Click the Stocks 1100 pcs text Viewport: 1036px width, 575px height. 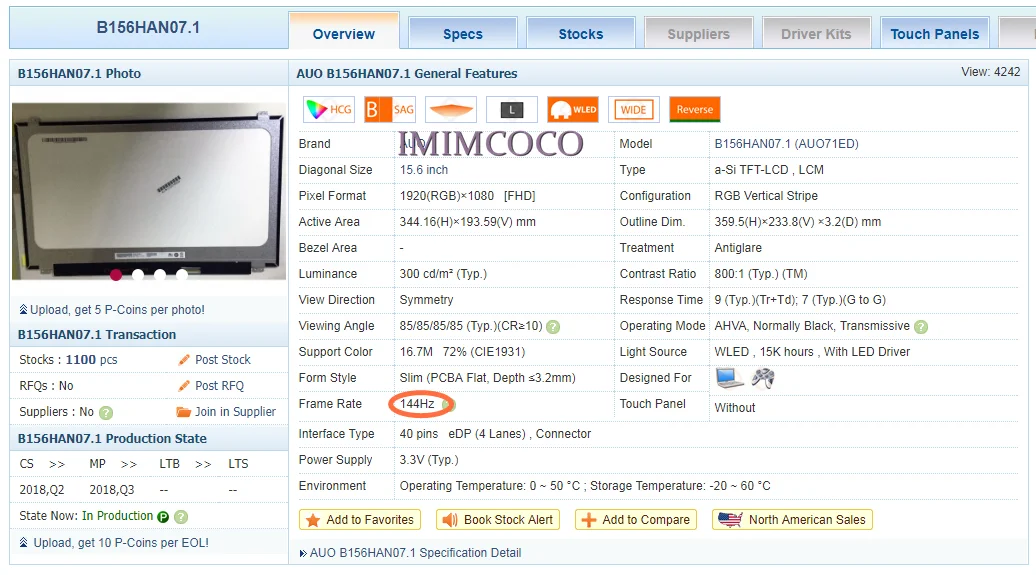click(68, 360)
